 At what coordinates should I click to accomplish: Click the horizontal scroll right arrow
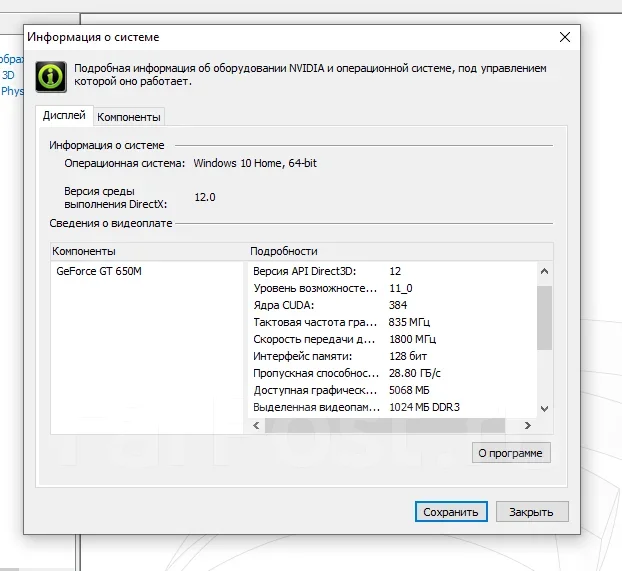pos(528,425)
